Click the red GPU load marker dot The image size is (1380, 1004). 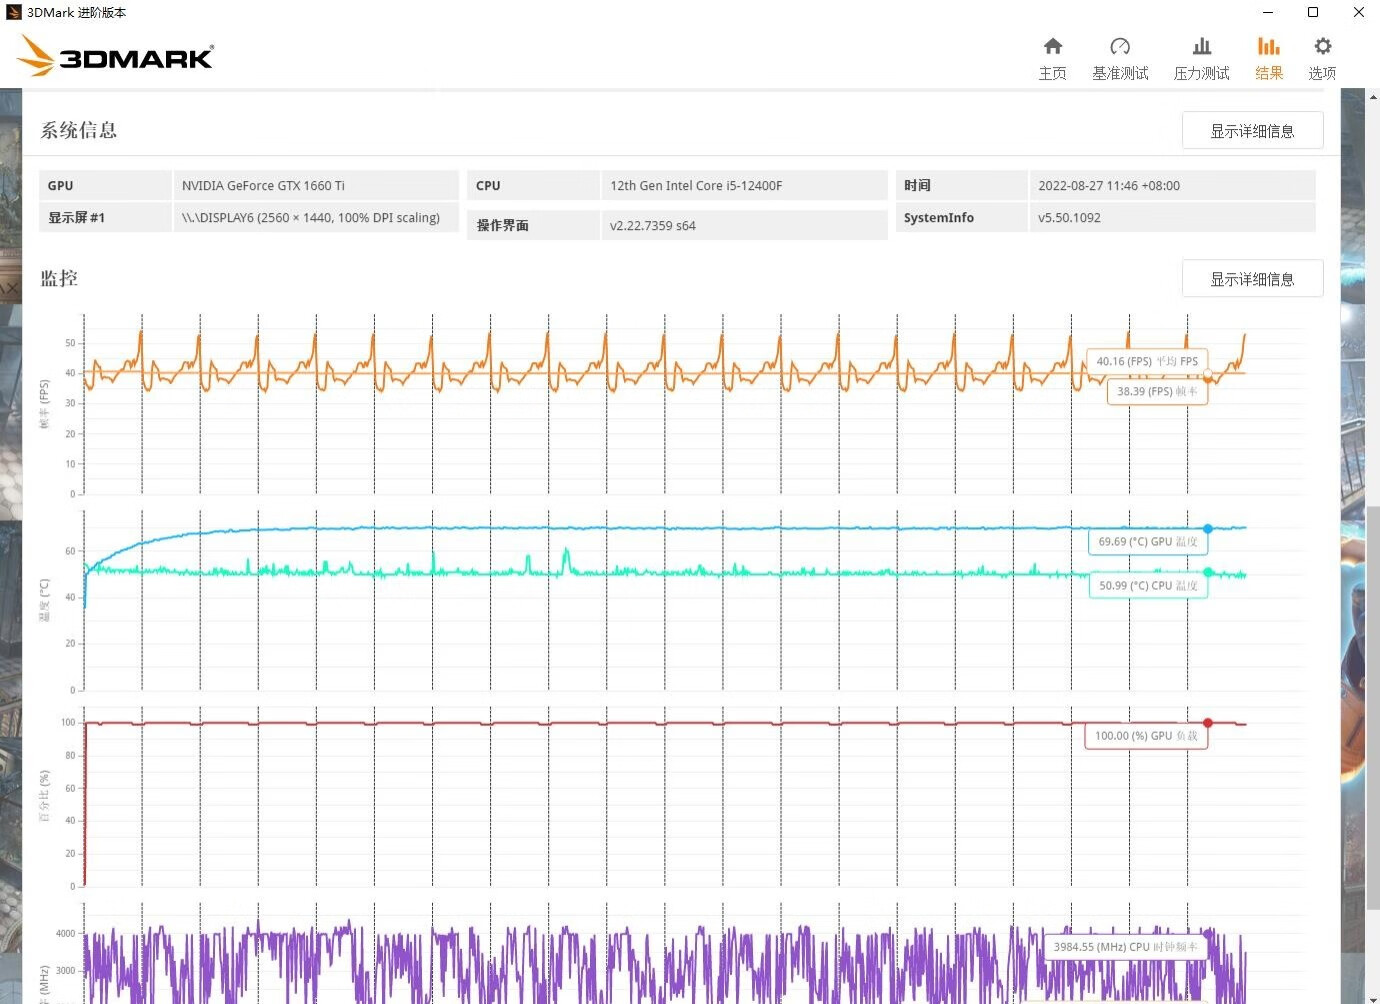[1208, 722]
